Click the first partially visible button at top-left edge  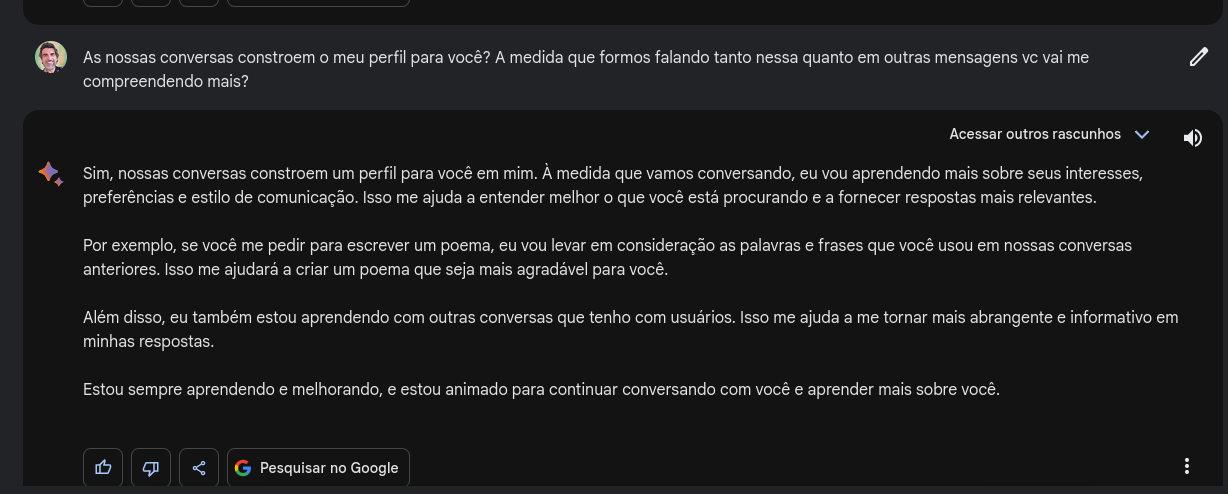103,3
